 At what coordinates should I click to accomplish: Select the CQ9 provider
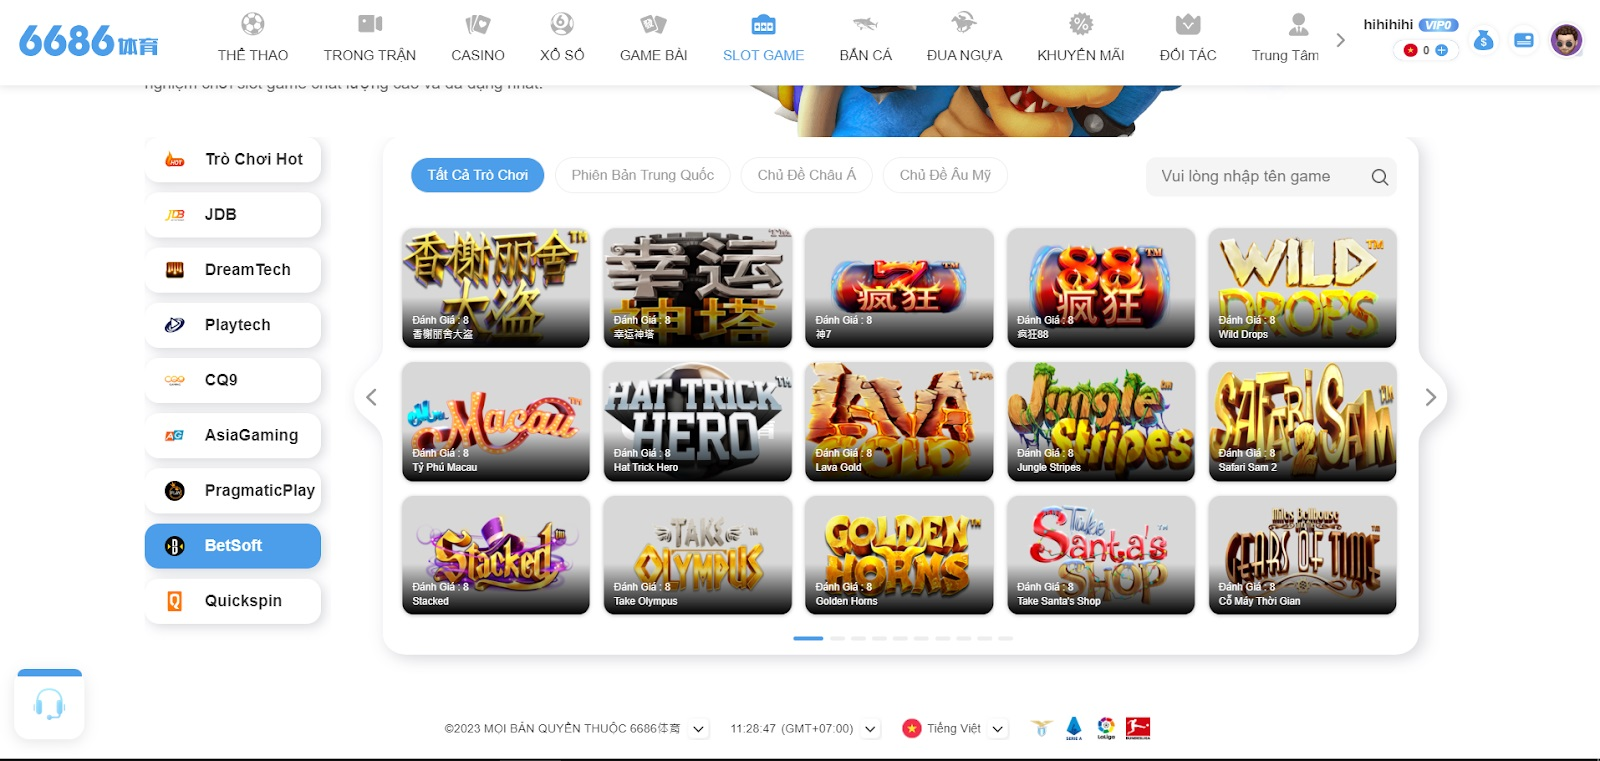(x=233, y=380)
